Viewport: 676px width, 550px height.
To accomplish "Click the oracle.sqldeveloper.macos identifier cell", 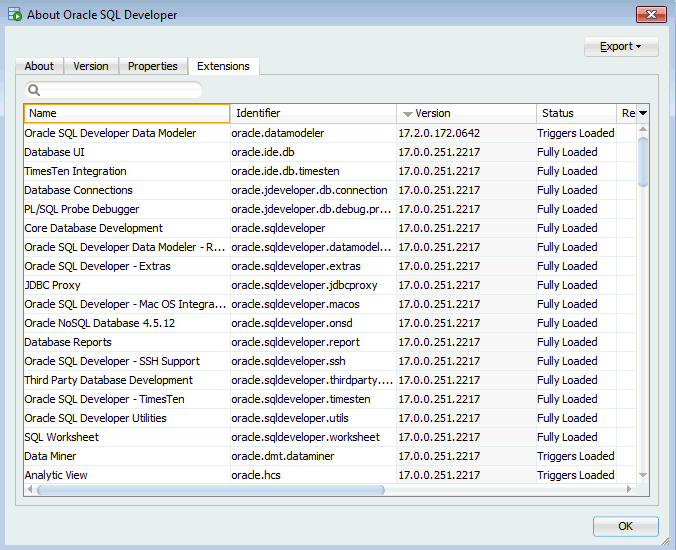I will pos(313,304).
